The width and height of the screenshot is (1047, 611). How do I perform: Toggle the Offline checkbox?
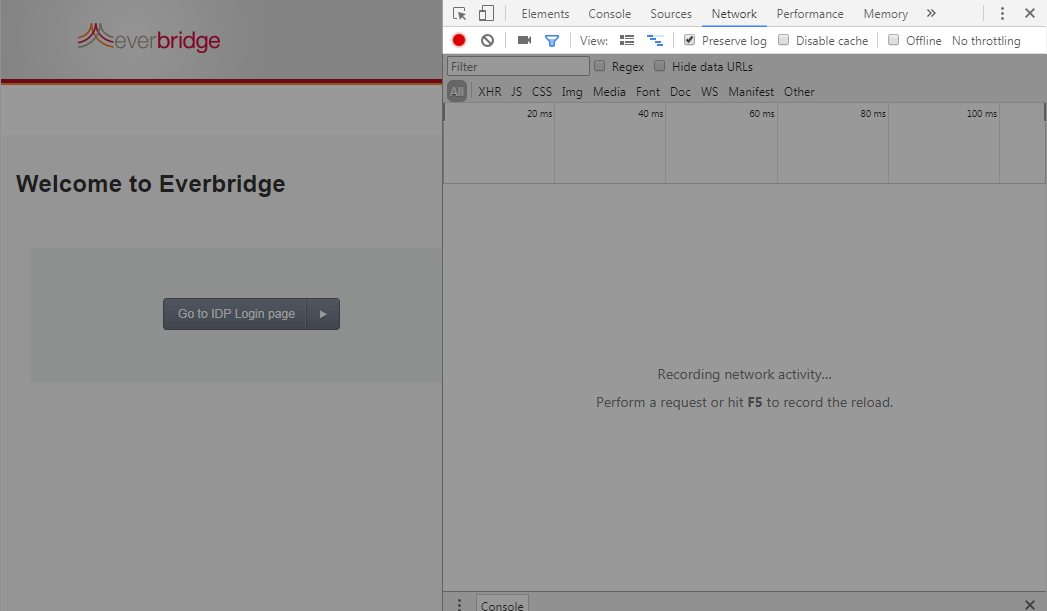point(893,39)
